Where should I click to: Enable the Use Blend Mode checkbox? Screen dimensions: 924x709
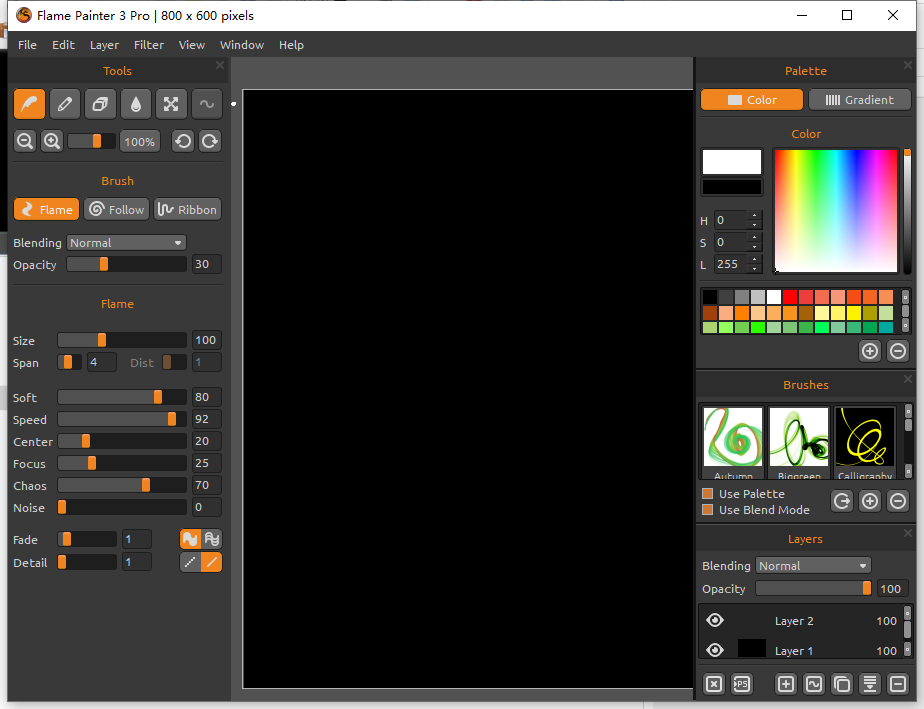708,509
